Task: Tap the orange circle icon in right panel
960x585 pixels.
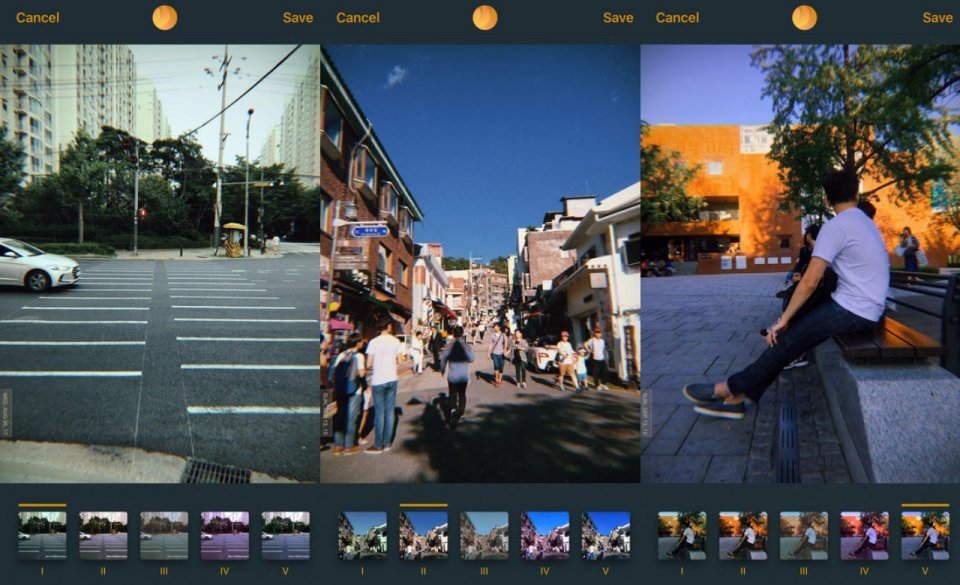Action: pos(804,17)
